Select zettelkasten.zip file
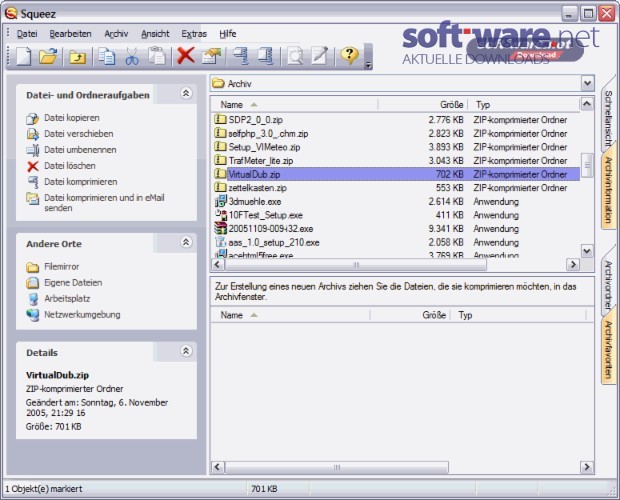Screen dimensions: 620x500 [x=257, y=188]
